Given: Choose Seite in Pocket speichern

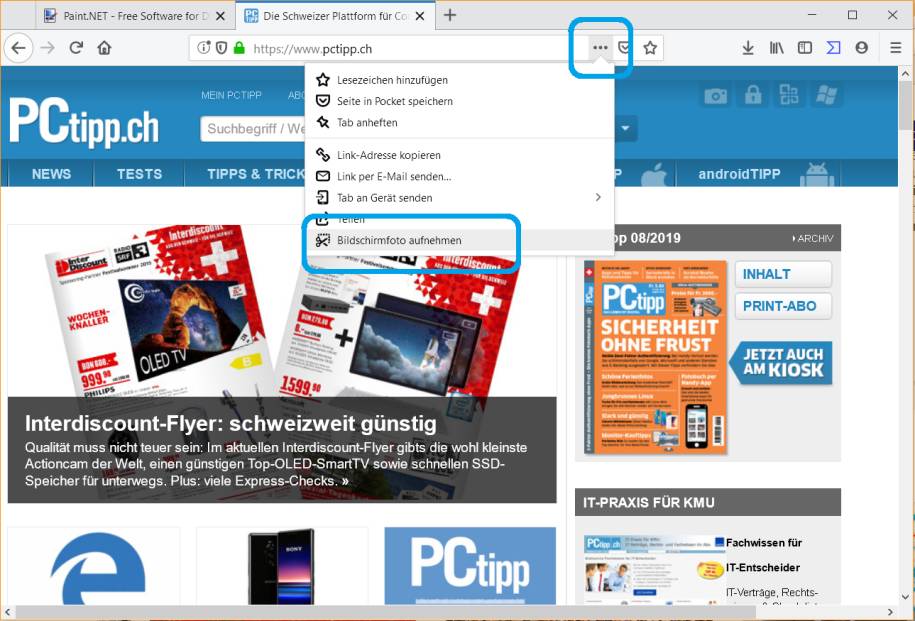Looking at the screenshot, I should coord(459,101).
